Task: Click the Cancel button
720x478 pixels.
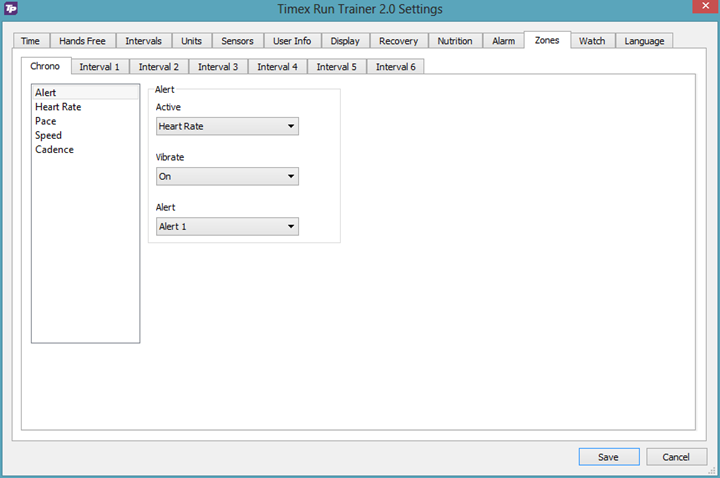Action: (676, 457)
